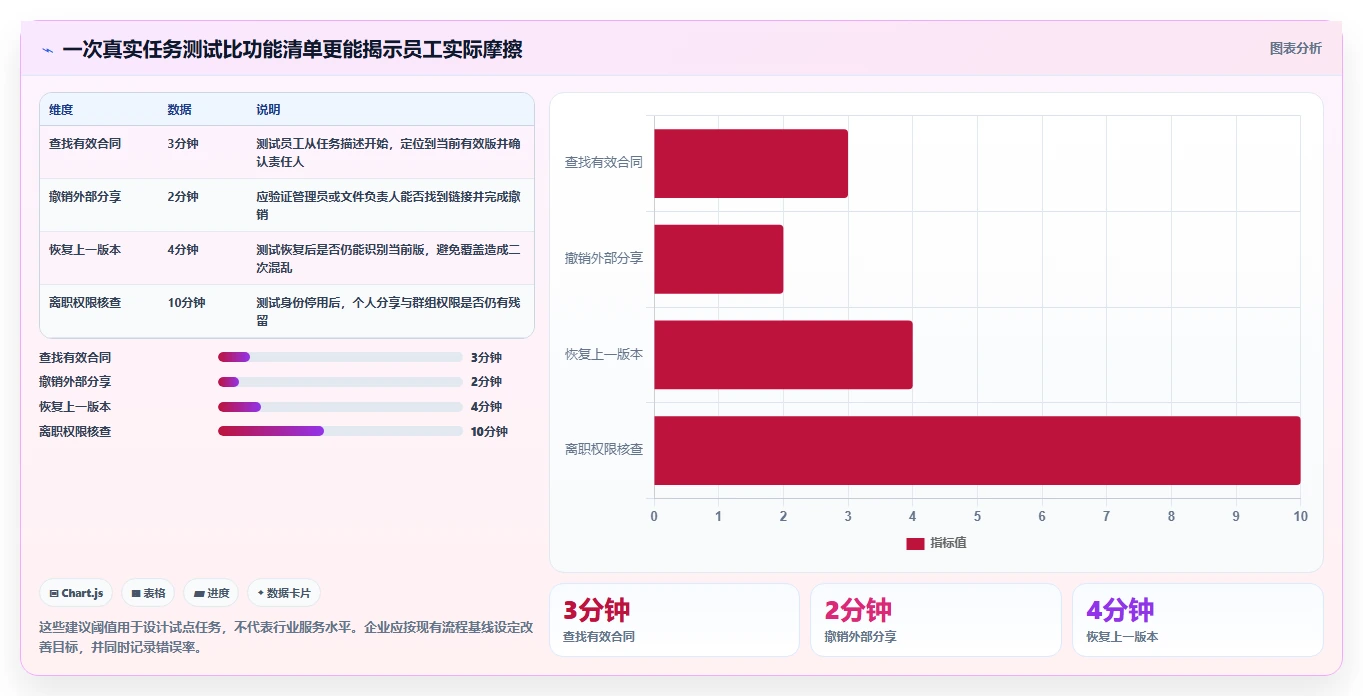Click the 离职权限核查 y-axis label
The image size is (1363, 696).
pyautogui.click(x=604, y=450)
